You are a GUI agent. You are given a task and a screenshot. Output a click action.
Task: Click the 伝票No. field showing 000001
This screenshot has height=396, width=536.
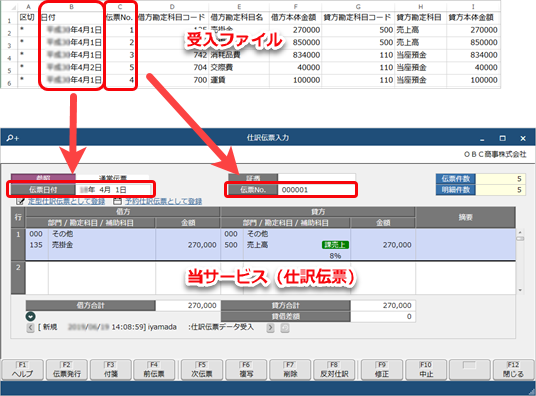coord(317,189)
